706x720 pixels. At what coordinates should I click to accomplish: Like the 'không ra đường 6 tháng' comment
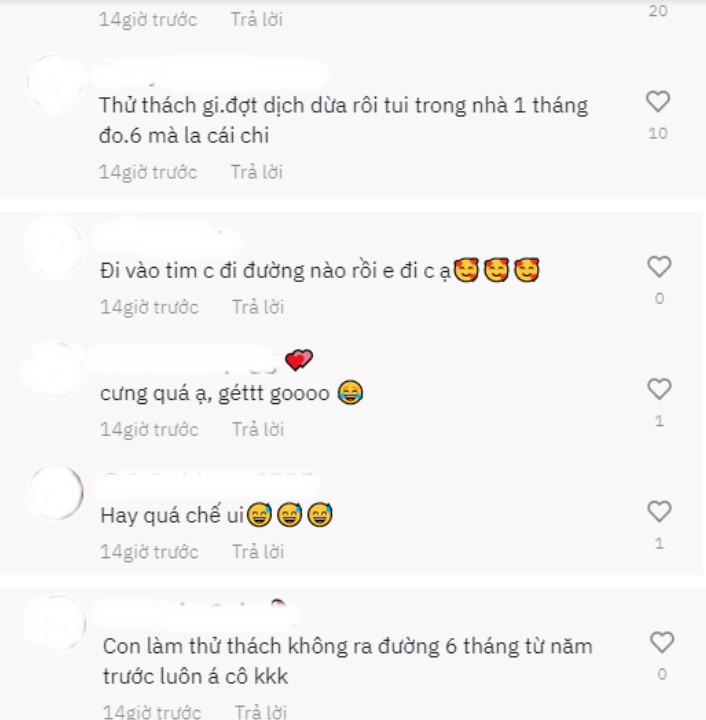[x=662, y=642]
